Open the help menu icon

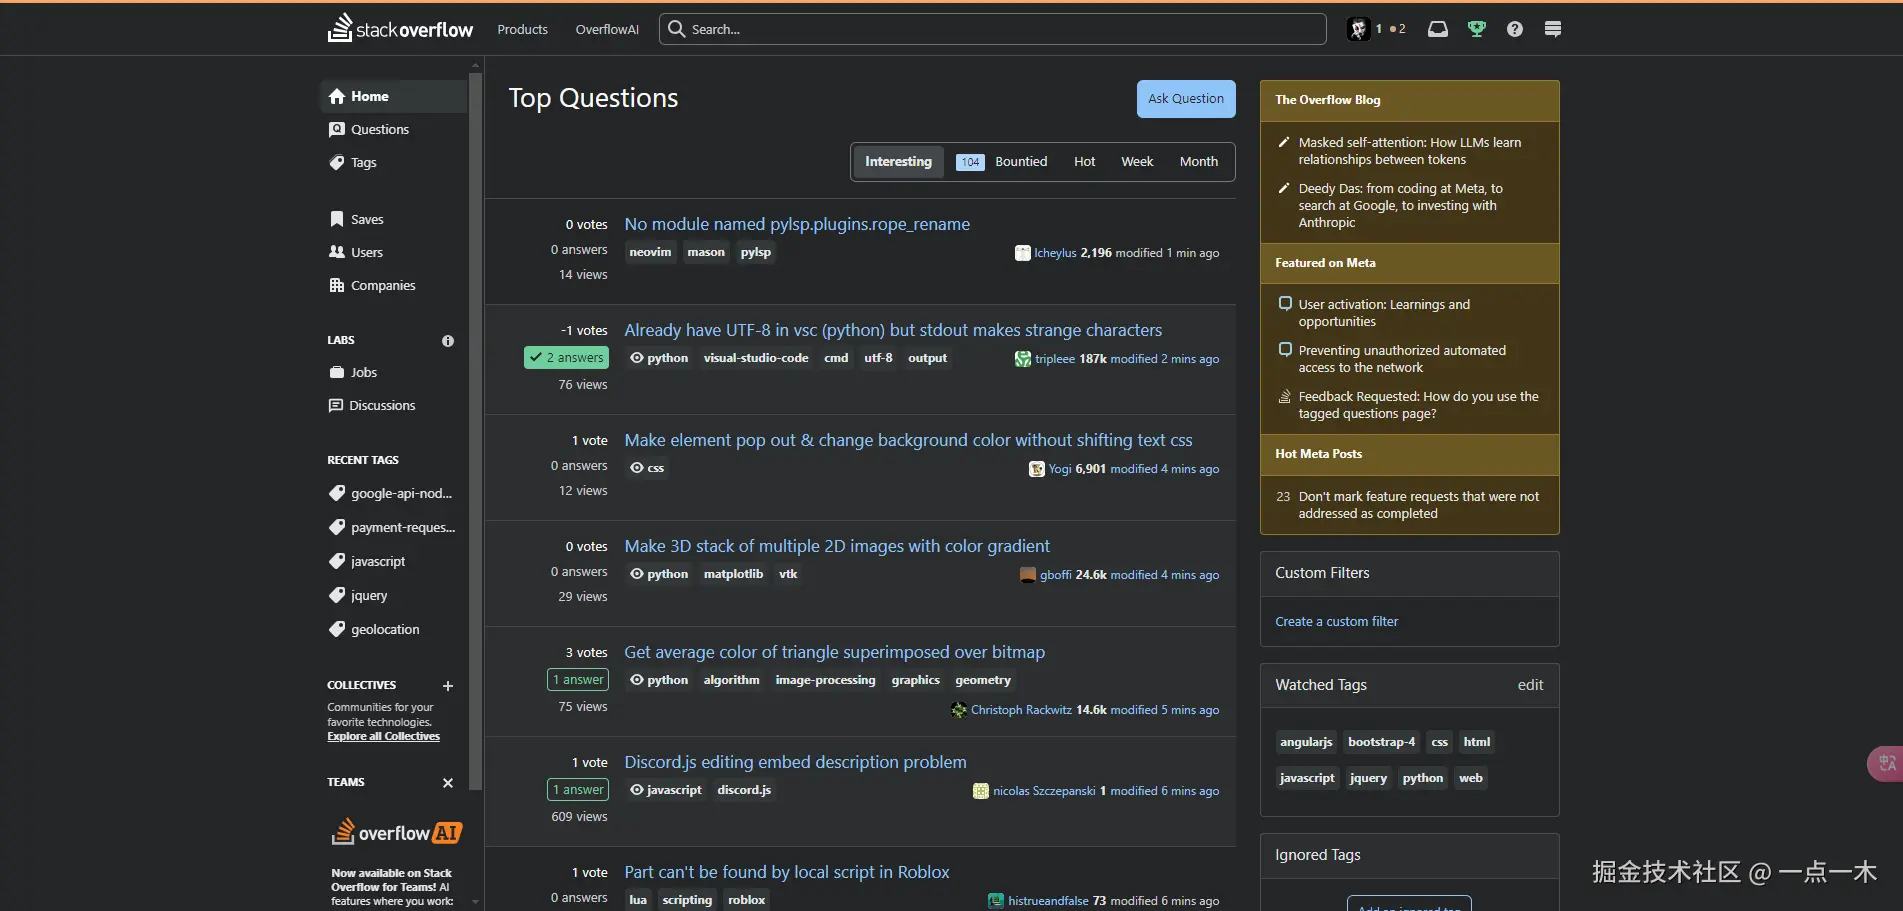1513,29
